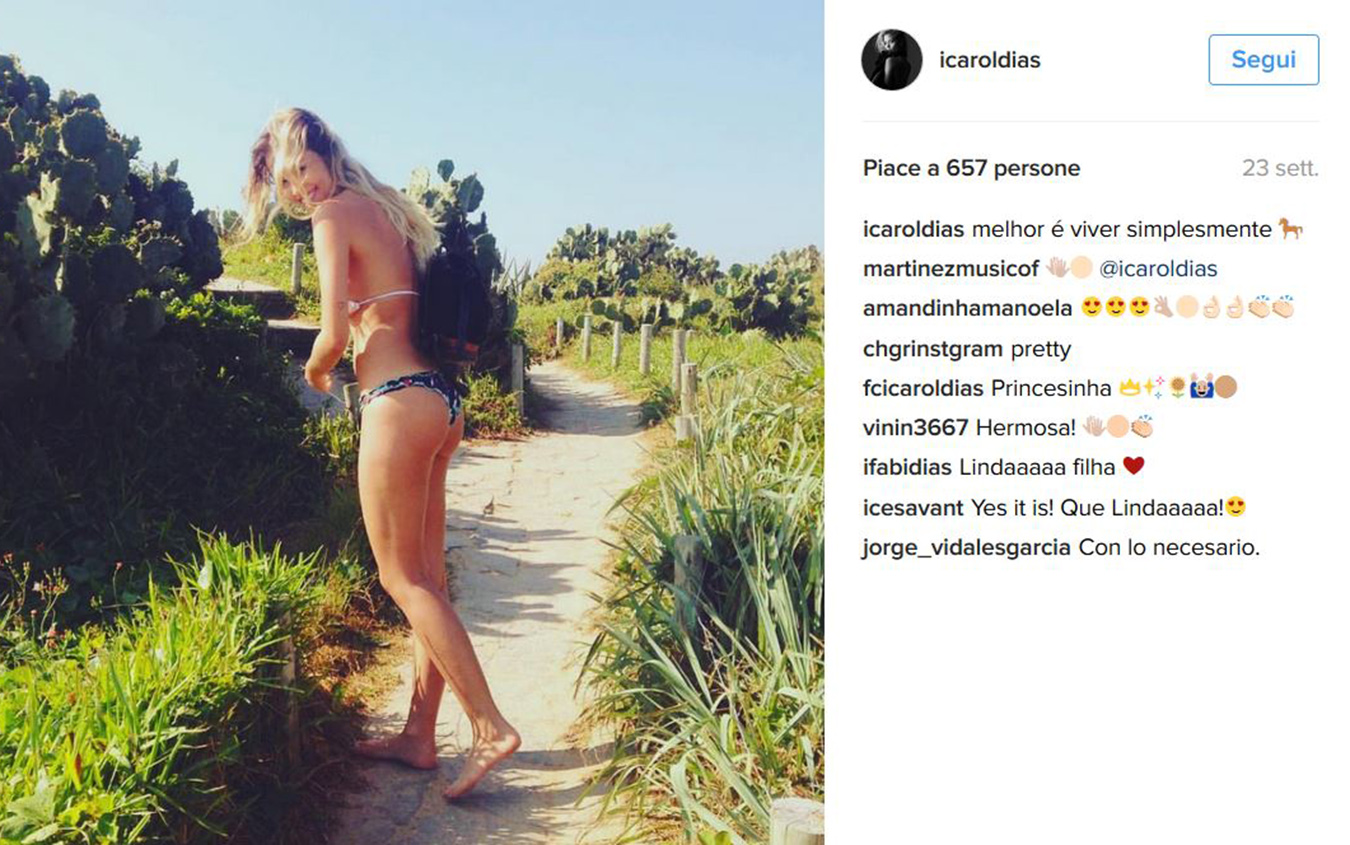Open jorge_vidalesgarcia user profile

tap(966, 548)
